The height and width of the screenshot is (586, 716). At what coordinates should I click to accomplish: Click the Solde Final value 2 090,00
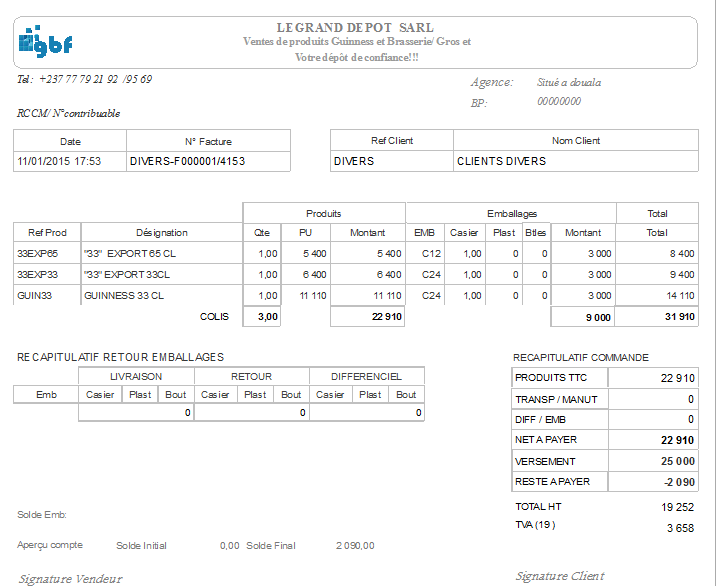coord(354,545)
